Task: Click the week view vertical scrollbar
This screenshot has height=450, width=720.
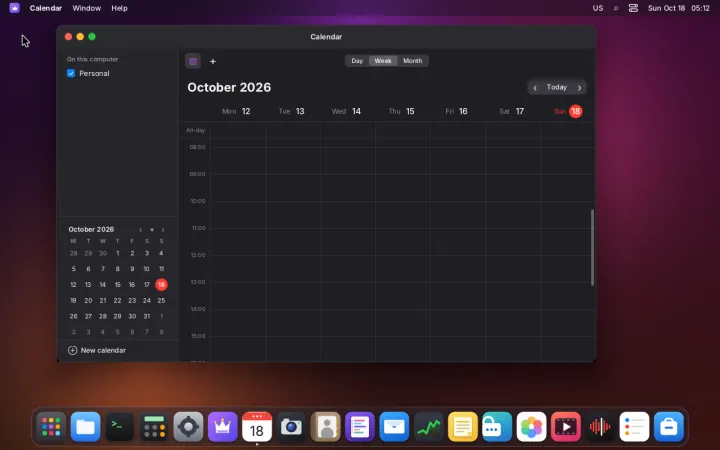Action: (x=592, y=248)
